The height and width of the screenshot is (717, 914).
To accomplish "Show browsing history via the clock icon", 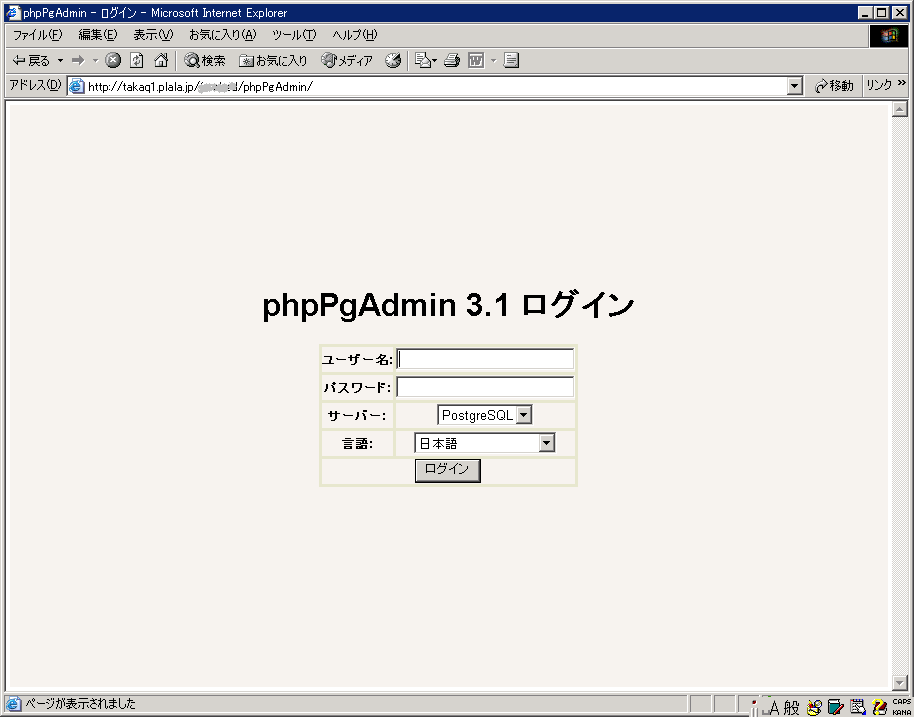I will [393, 60].
